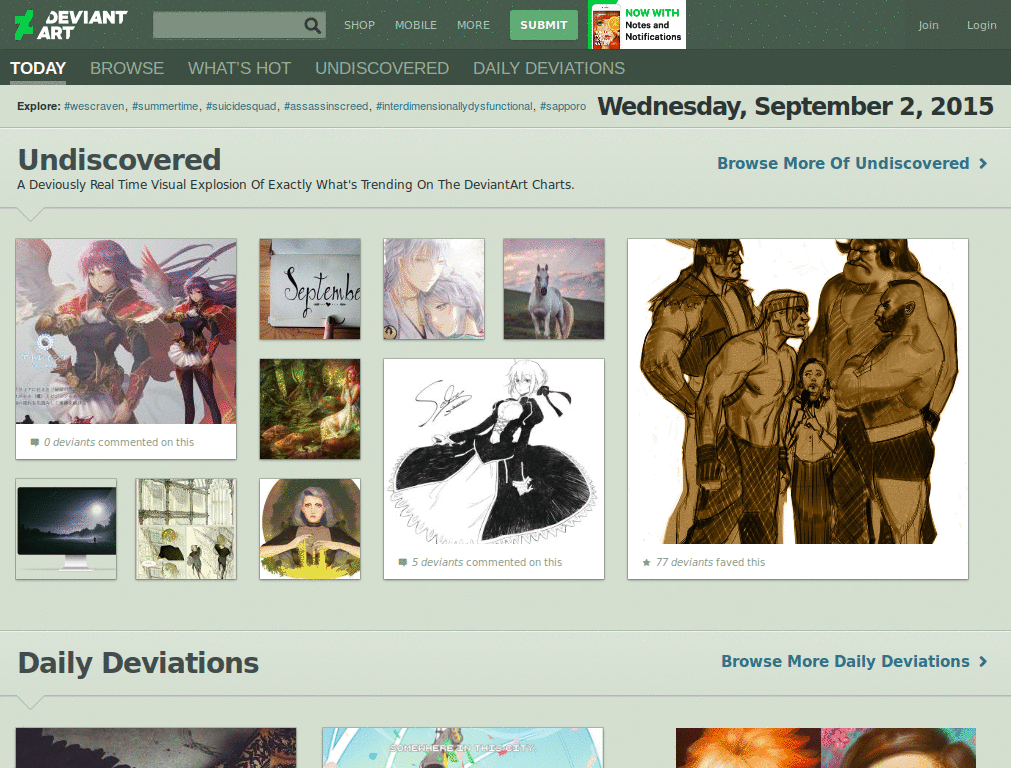Explore the #sapporo tag
Screen dimensions: 1024x768
[562, 106]
